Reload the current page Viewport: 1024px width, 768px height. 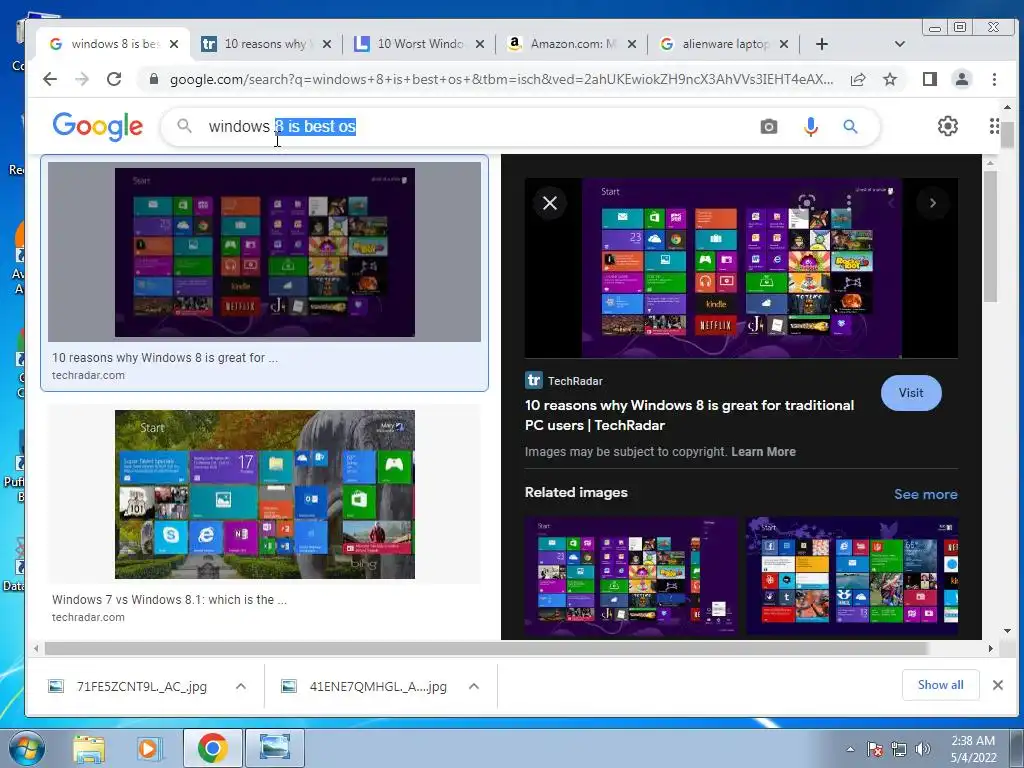[114, 80]
